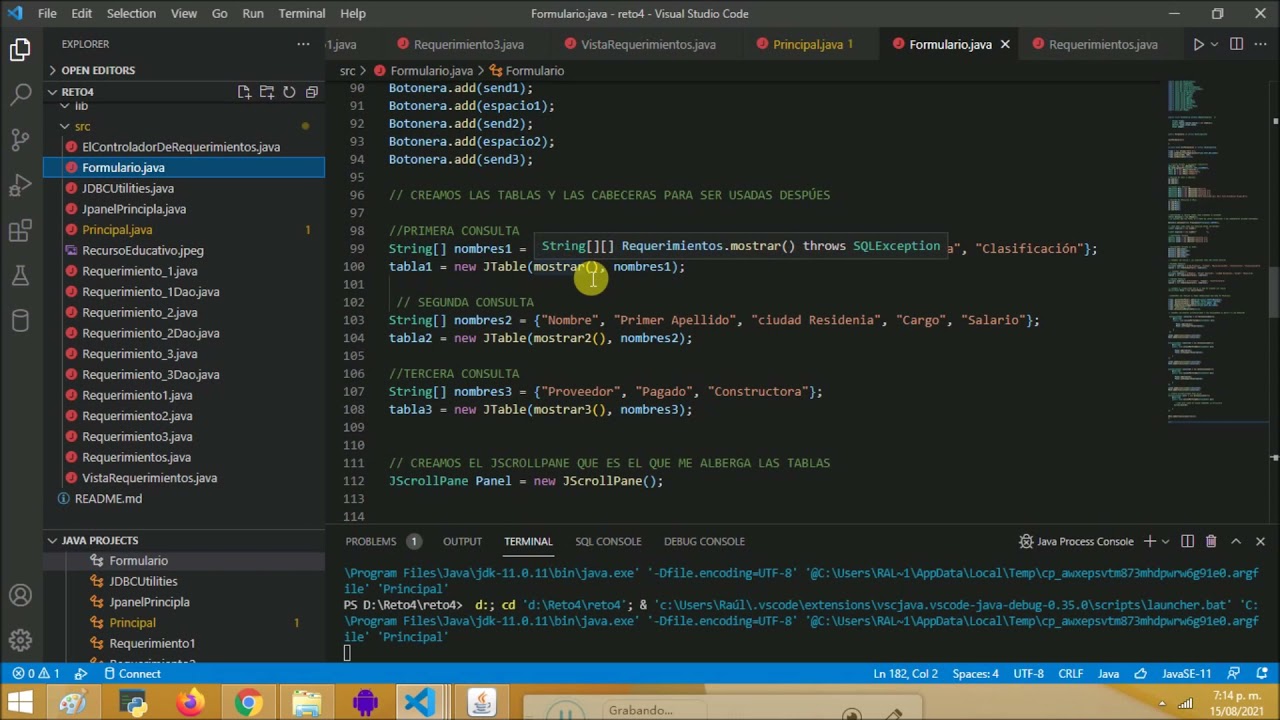Screen dimensions: 1280x720
Task: Open Firefox from the taskbar
Action: [x=190, y=703]
